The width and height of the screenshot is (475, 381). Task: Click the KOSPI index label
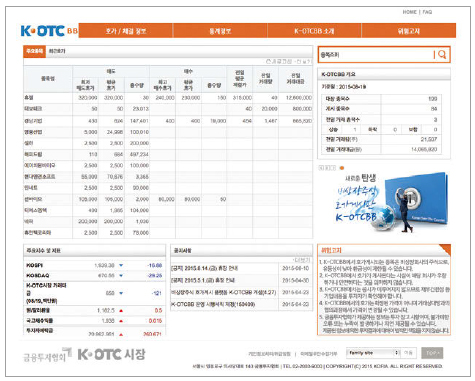pyautogui.click(x=34, y=265)
